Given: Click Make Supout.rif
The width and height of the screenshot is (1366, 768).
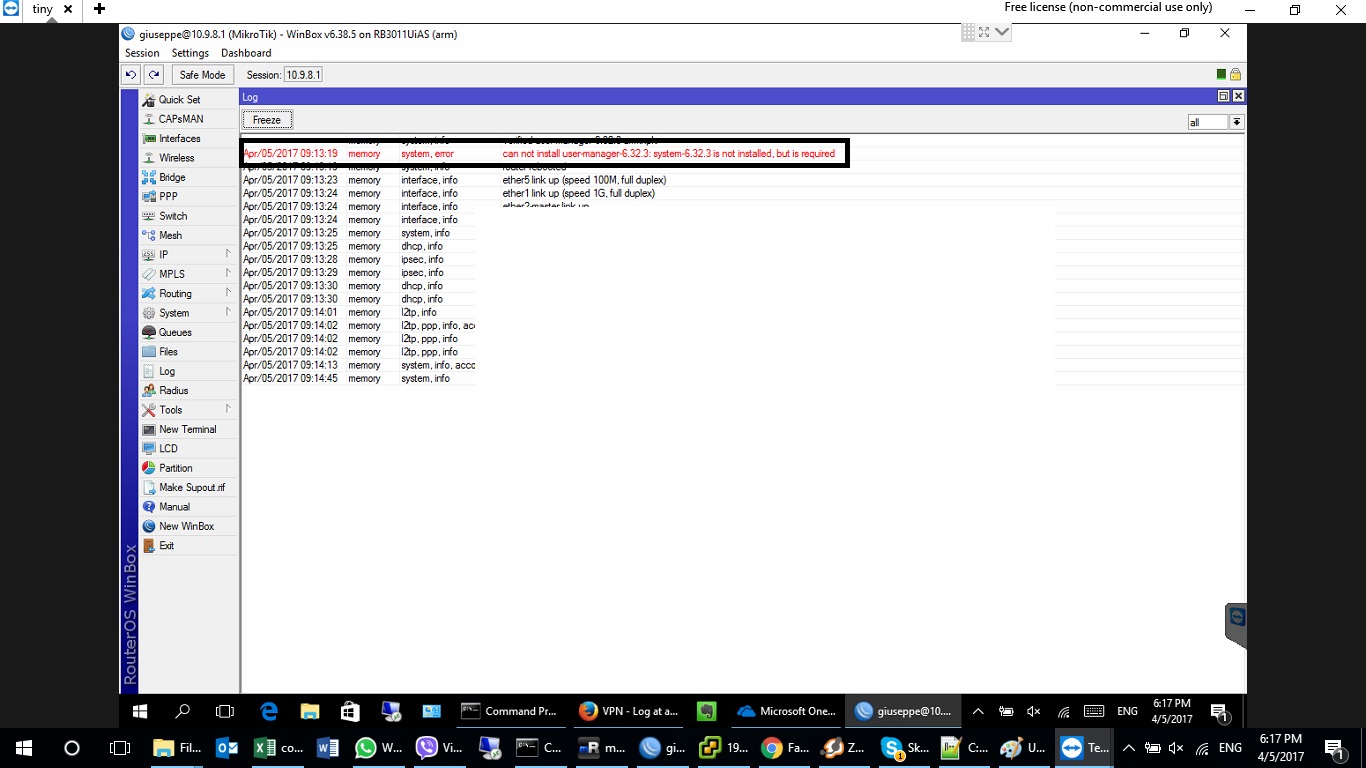Looking at the screenshot, I should (x=191, y=487).
